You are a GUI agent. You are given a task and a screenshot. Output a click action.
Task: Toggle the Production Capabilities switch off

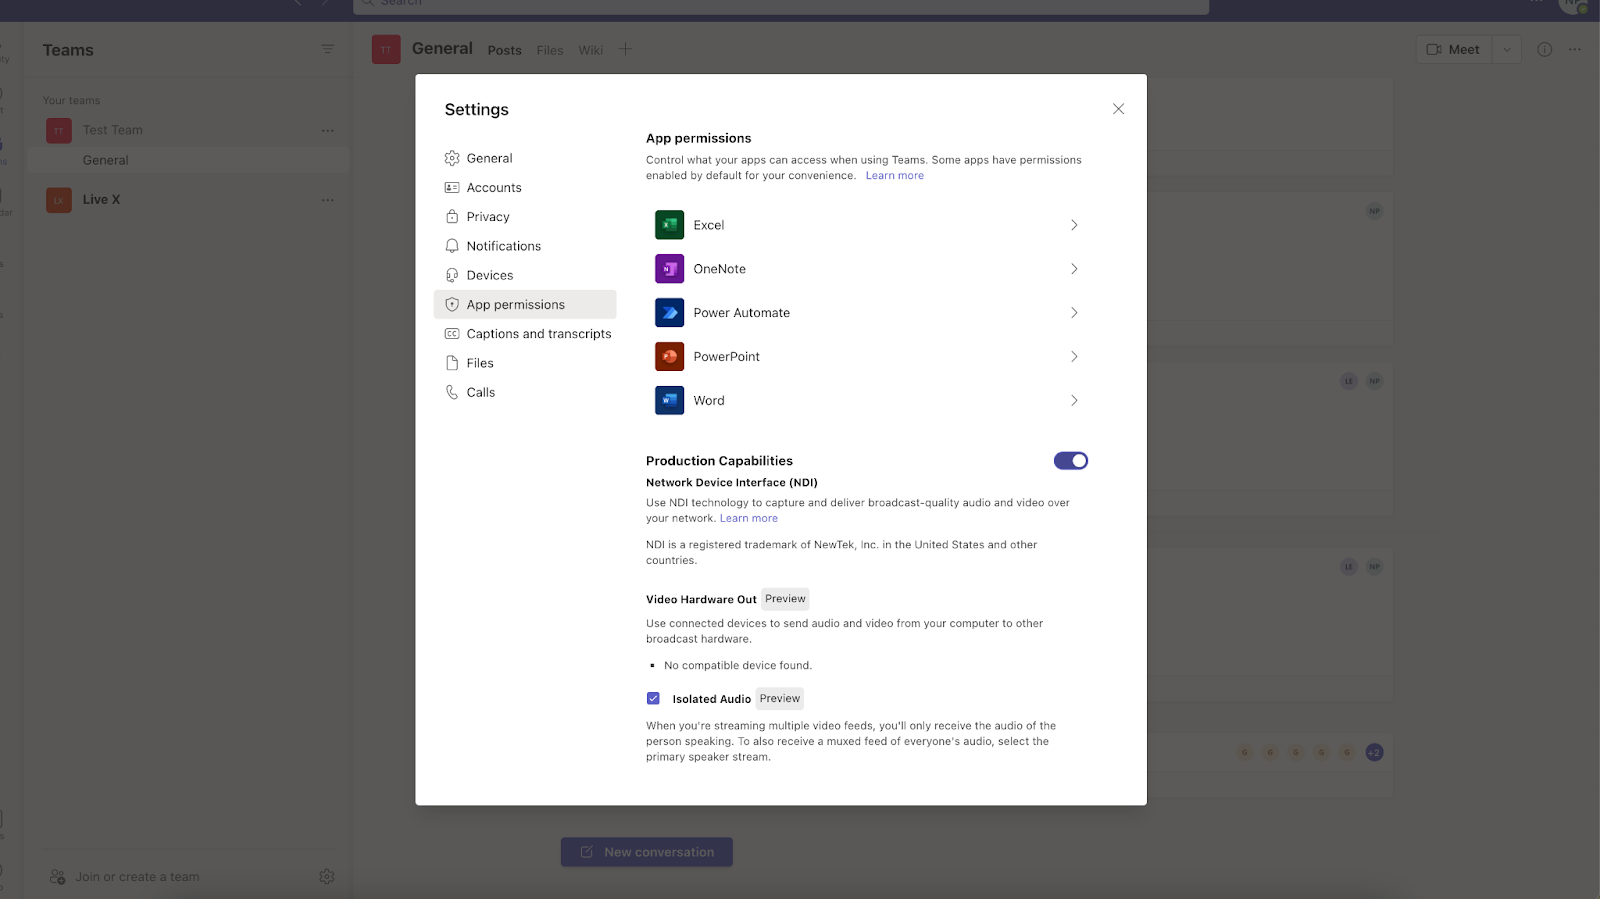[x=1070, y=461]
